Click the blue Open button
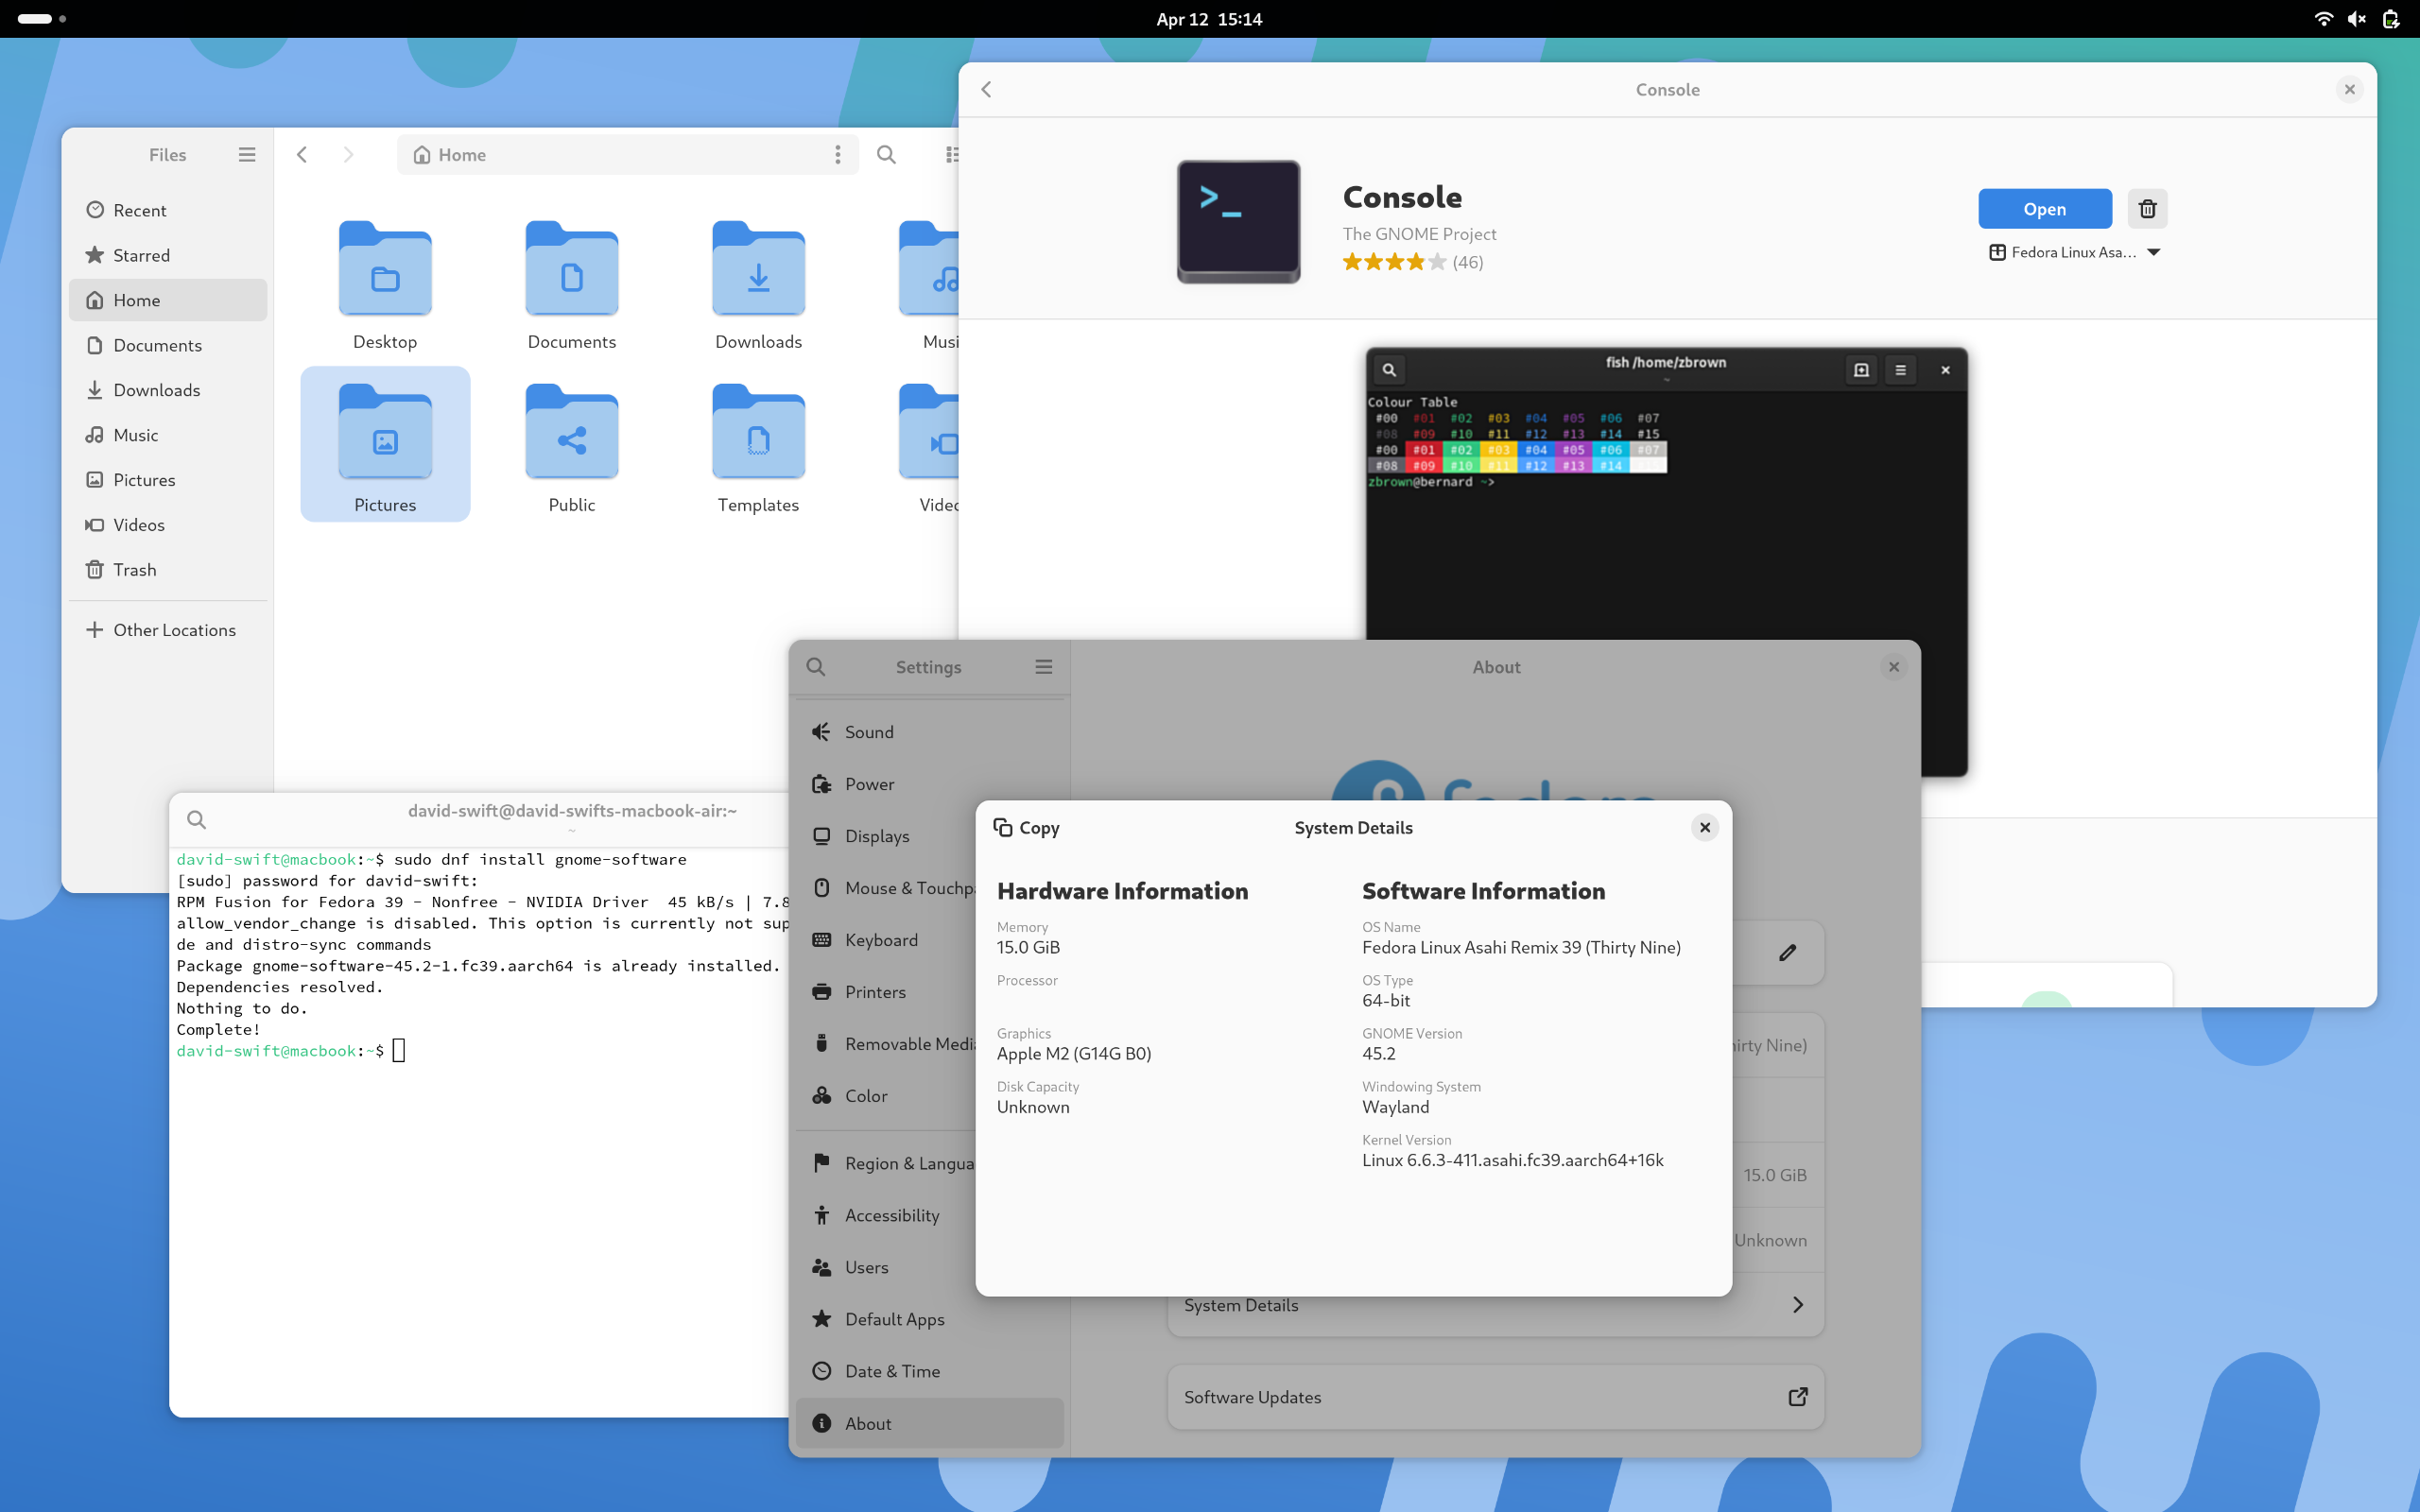 tap(2044, 209)
